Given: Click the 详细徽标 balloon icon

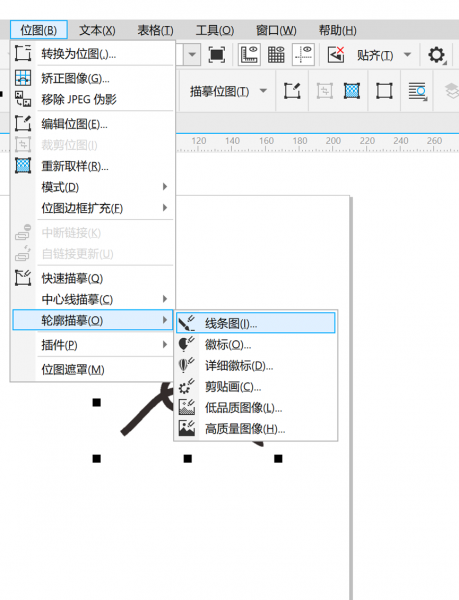Looking at the screenshot, I should coord(186,365).
